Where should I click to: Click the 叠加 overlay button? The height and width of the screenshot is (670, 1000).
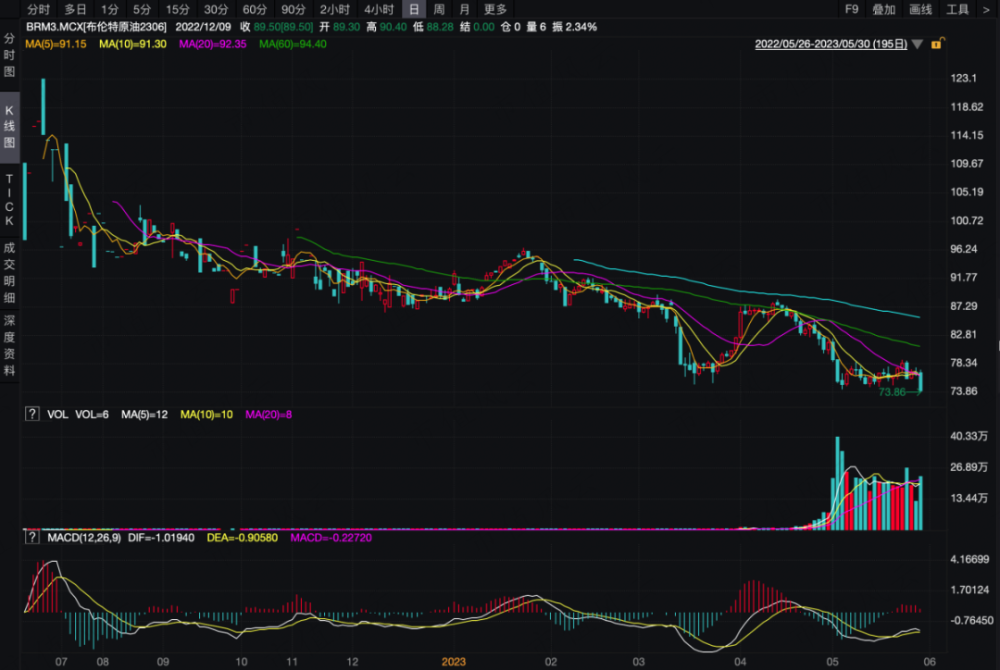click(884, 9)
